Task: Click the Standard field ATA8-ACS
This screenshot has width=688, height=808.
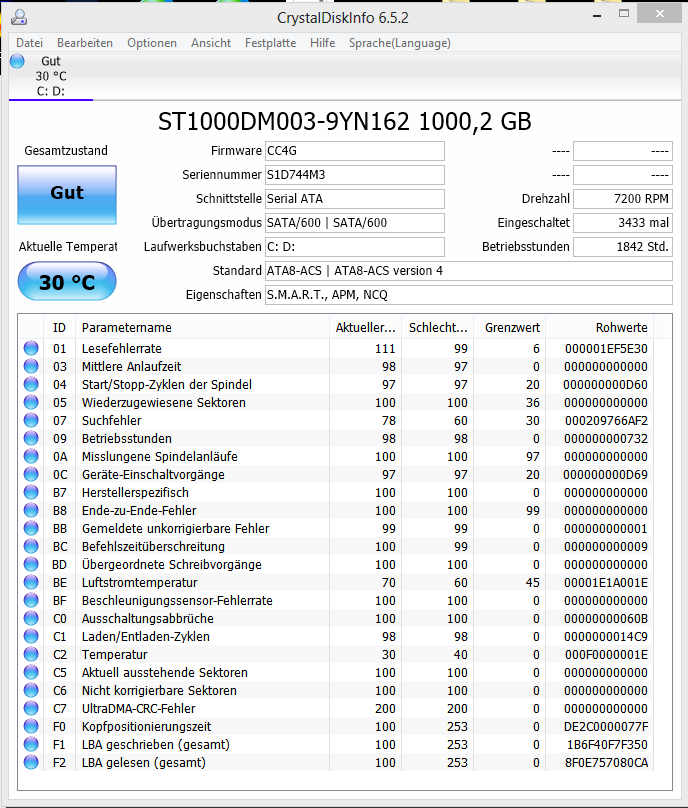Action: [x=468, y=271]
